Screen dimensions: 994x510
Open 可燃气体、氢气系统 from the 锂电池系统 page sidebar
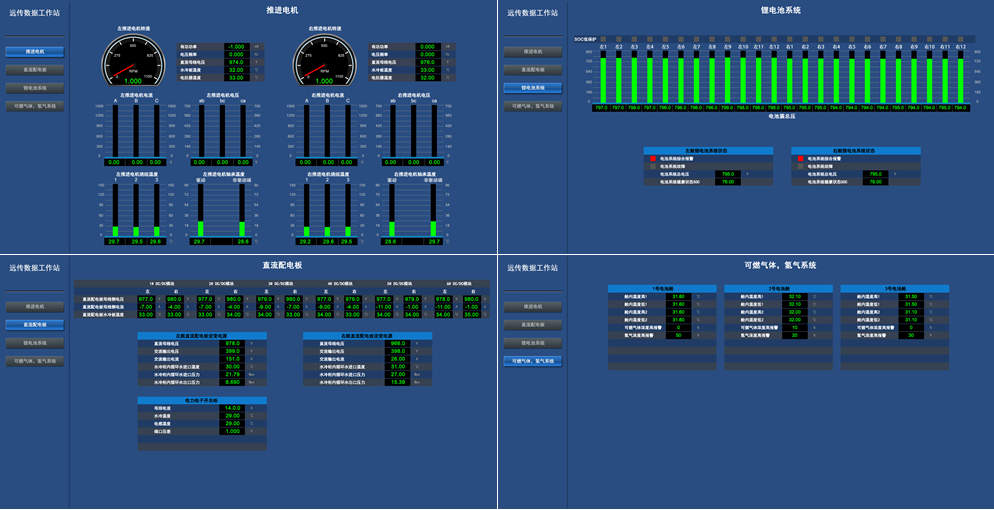pyautogui.click(x=532, y=106)
